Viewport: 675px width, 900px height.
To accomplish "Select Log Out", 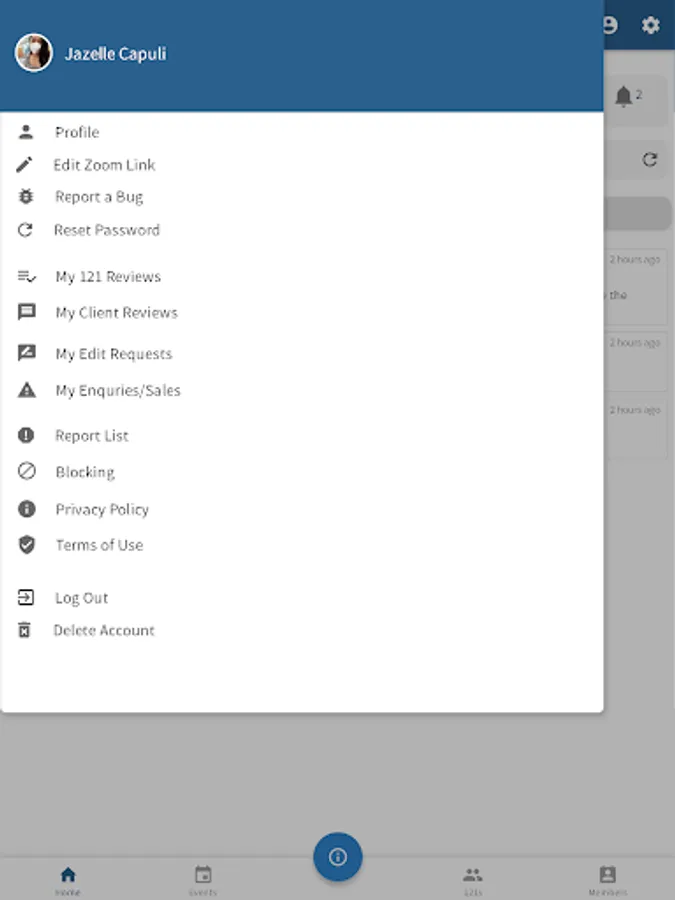I will (82, 598).
